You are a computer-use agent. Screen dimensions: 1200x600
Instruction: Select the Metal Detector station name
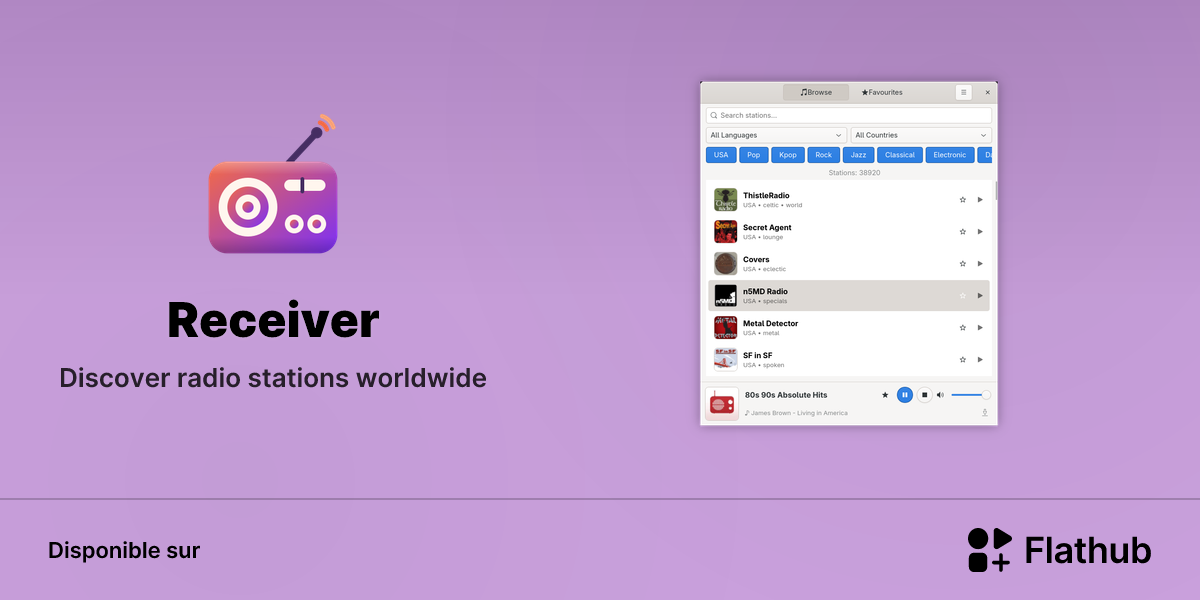771,324
